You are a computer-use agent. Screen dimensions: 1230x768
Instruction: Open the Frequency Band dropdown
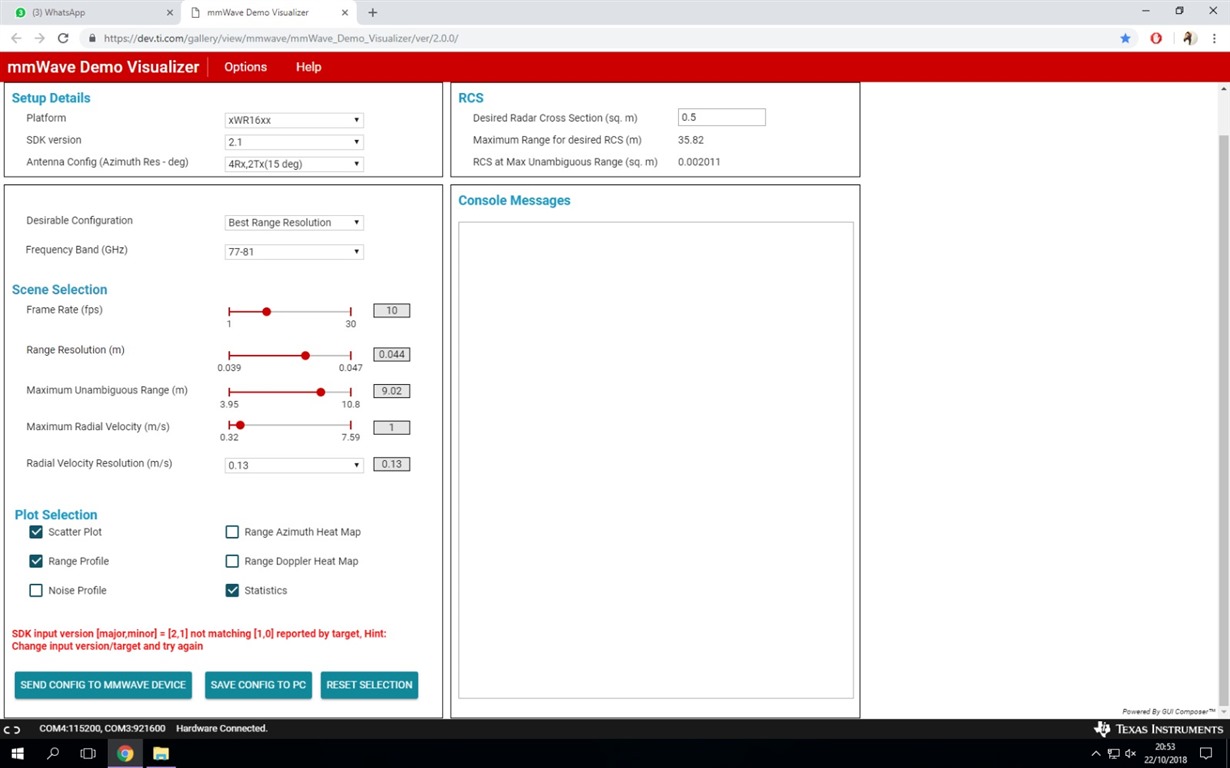click(294, 251)
